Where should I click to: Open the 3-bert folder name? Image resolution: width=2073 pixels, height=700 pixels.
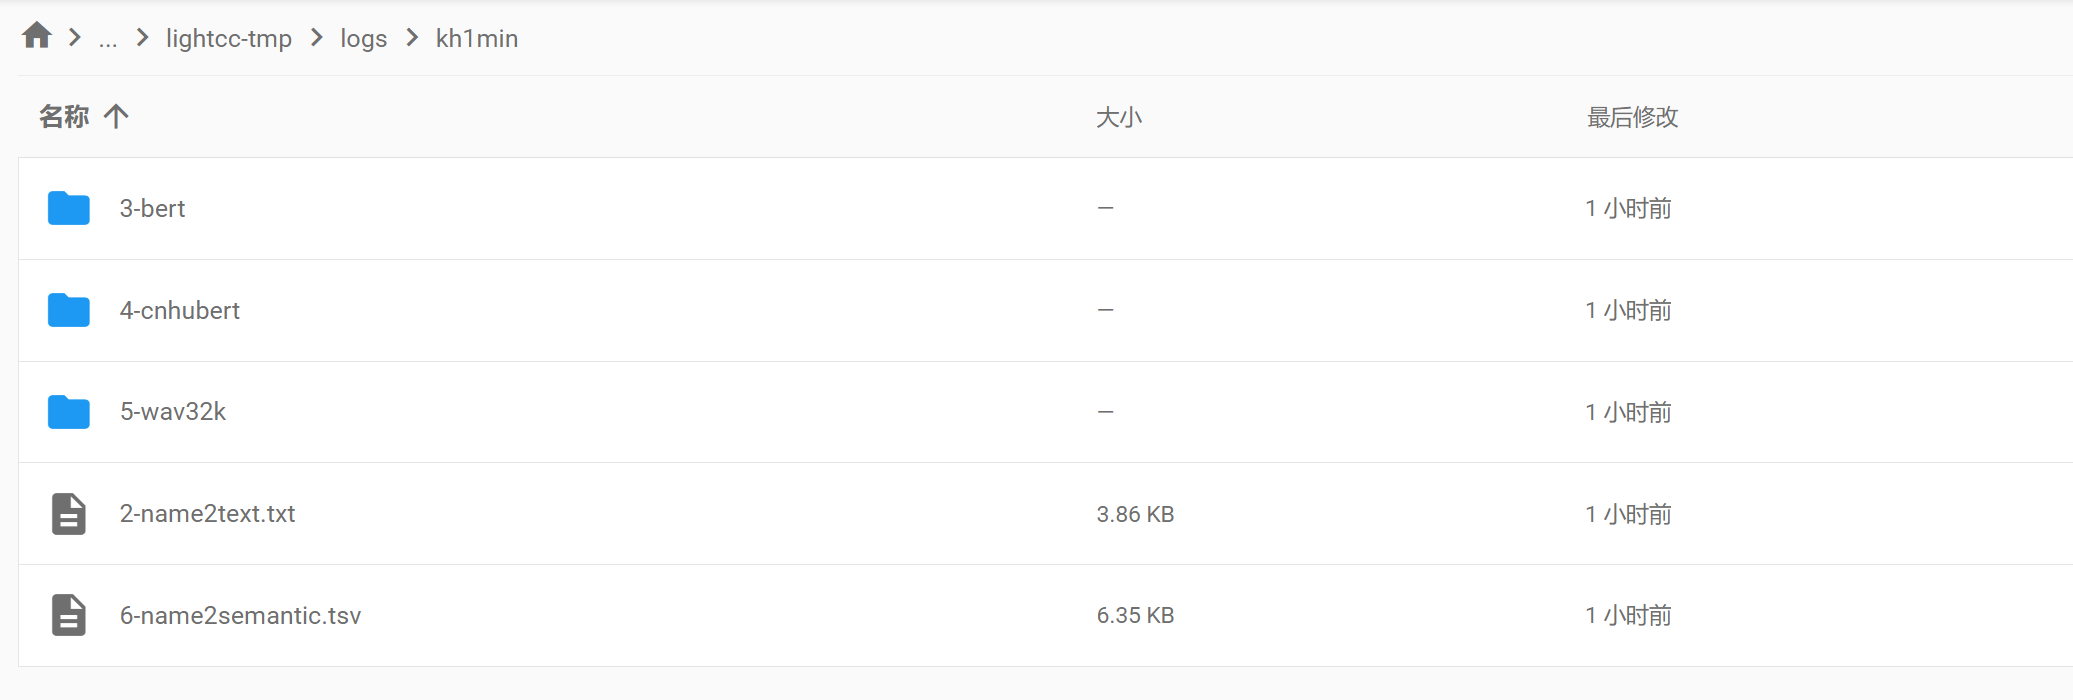pyautogui.click(x=153, y=208)
